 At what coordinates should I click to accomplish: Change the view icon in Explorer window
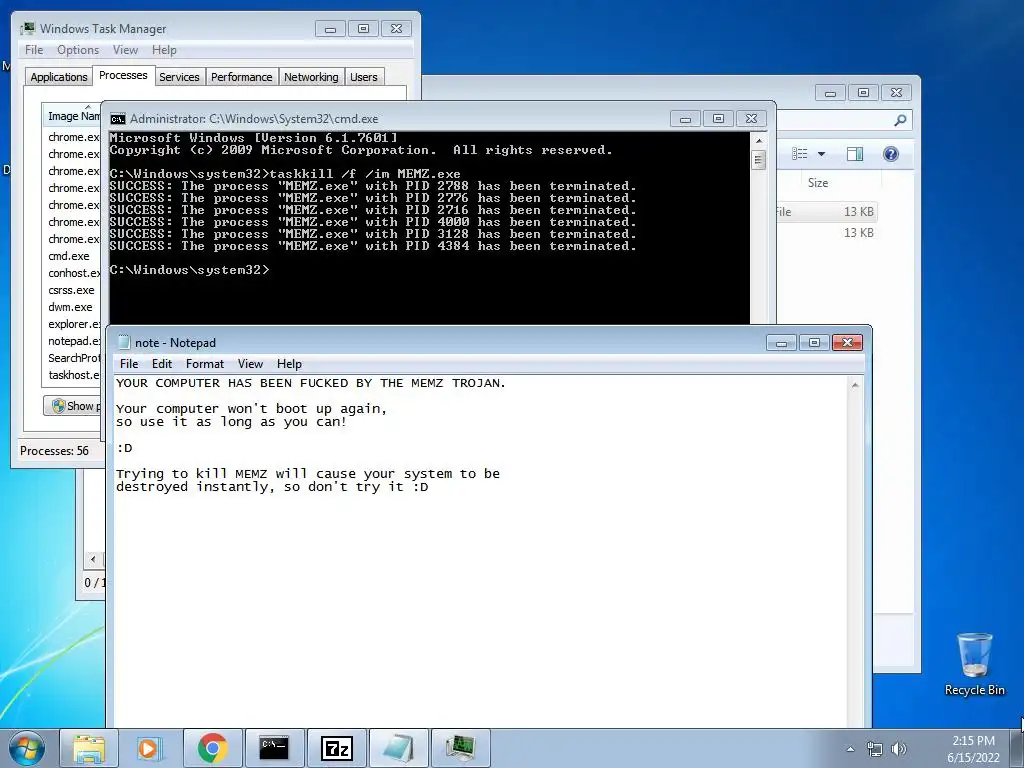point(800,153)
